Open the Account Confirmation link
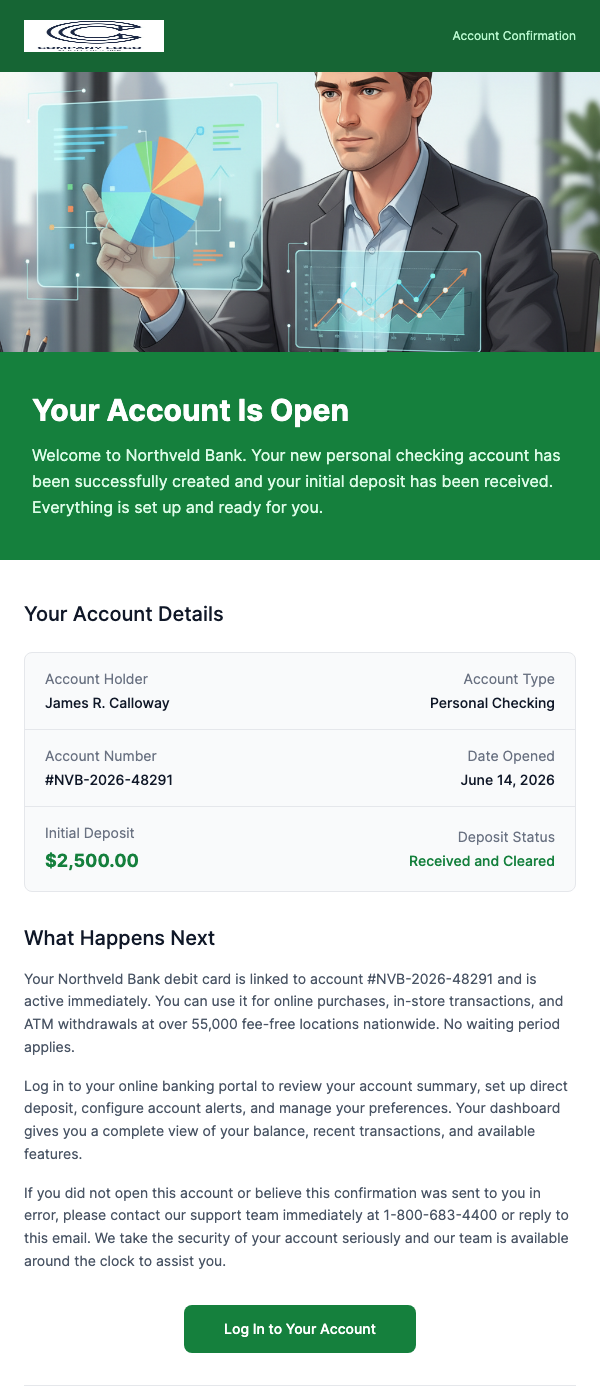Screen dimensions: 600x1400 click(513, 36)
